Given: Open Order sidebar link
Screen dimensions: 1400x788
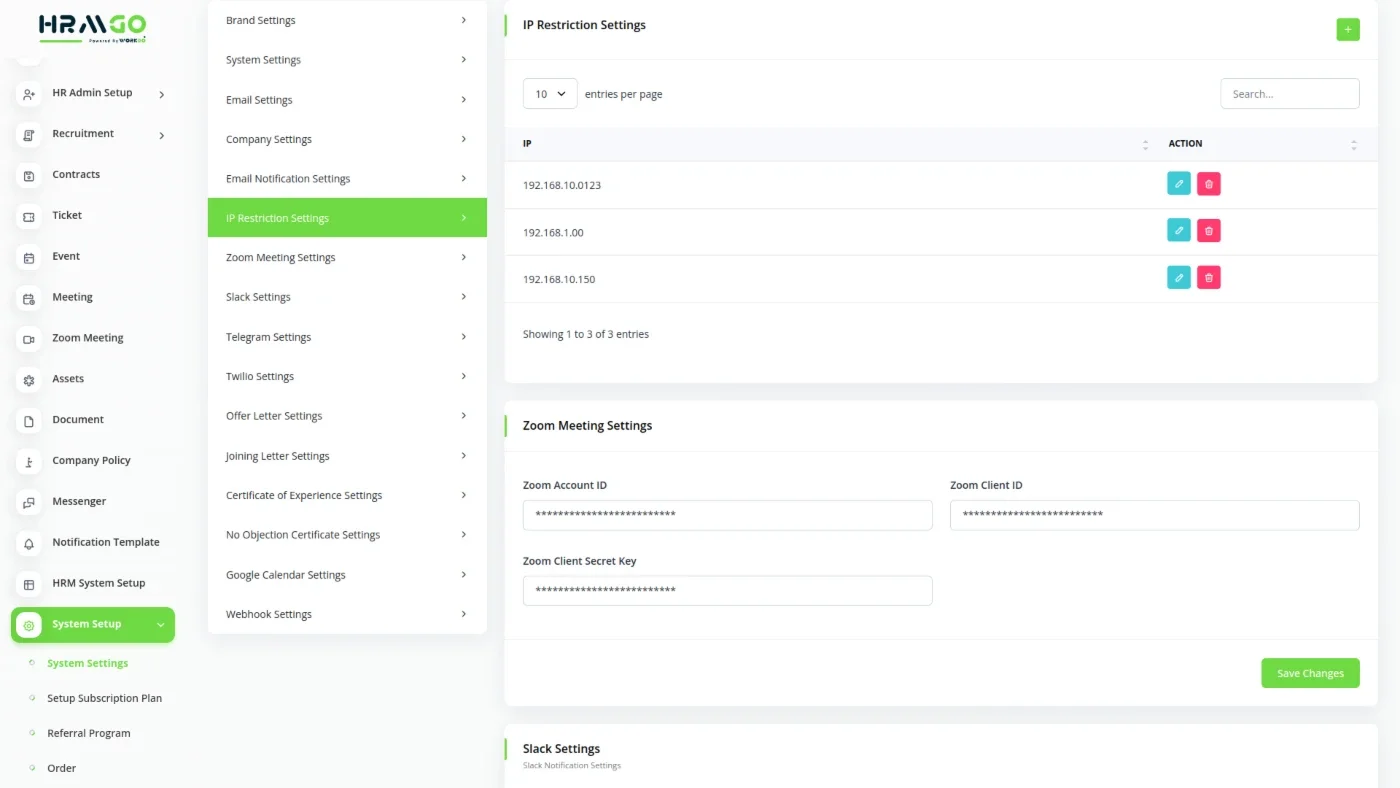Looking at the screenshot, I should (x=61, y=768).
